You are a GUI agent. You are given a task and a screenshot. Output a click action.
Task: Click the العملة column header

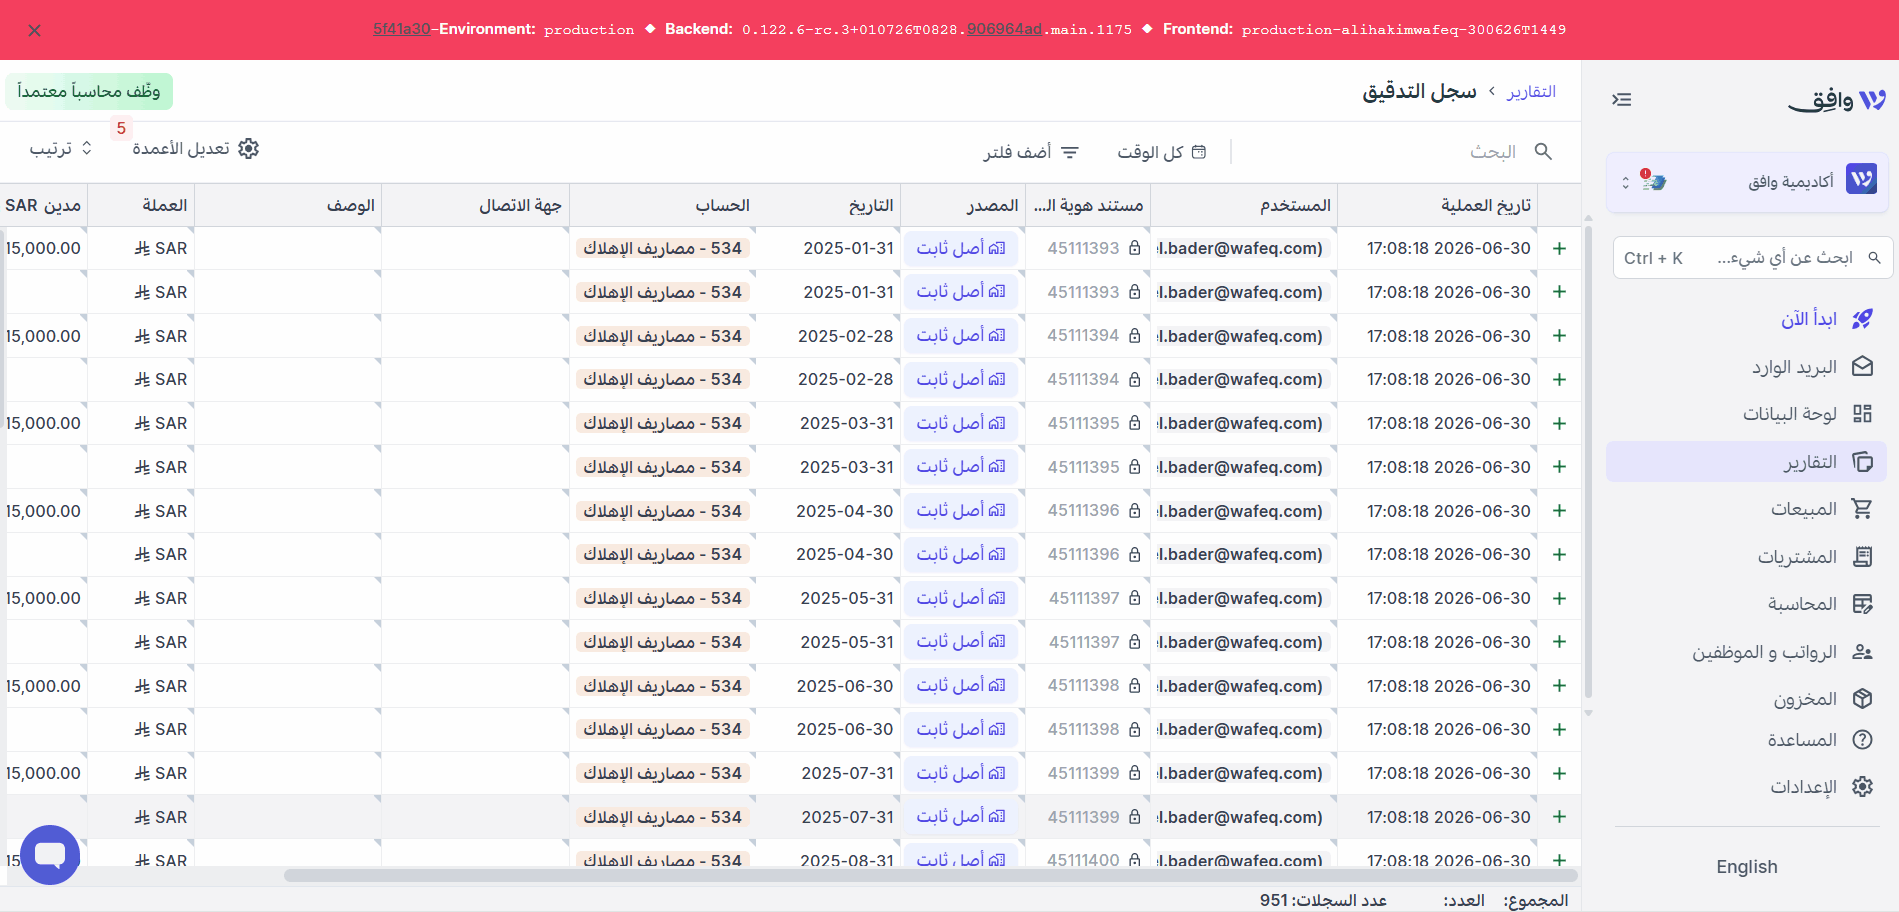[x=141, y=205]
